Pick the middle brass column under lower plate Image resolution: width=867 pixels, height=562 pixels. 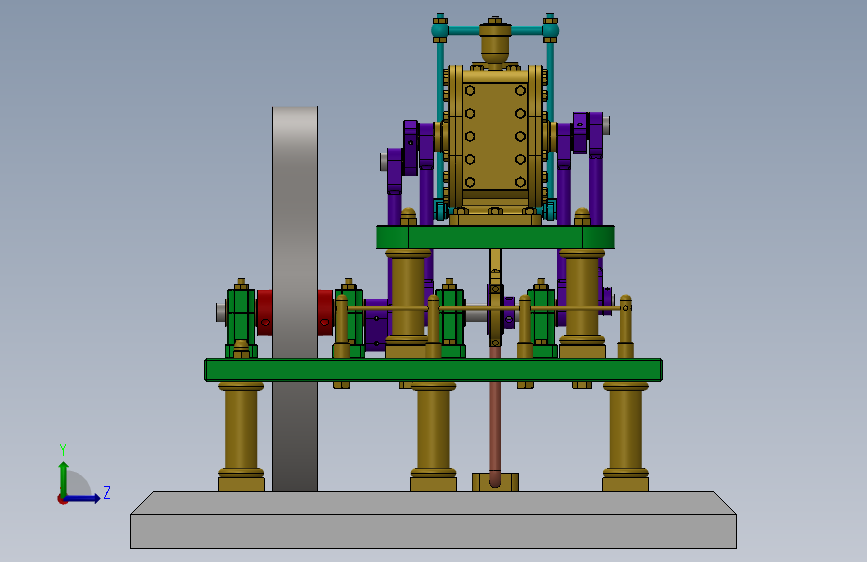pyautogui.click(x=433, y=436)
